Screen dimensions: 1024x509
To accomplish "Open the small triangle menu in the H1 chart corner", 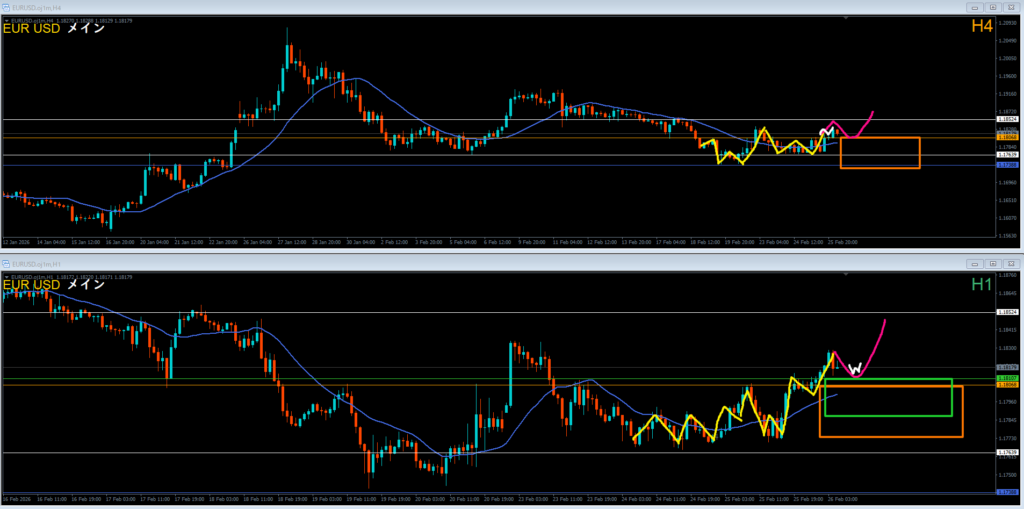I will [6, 277].
